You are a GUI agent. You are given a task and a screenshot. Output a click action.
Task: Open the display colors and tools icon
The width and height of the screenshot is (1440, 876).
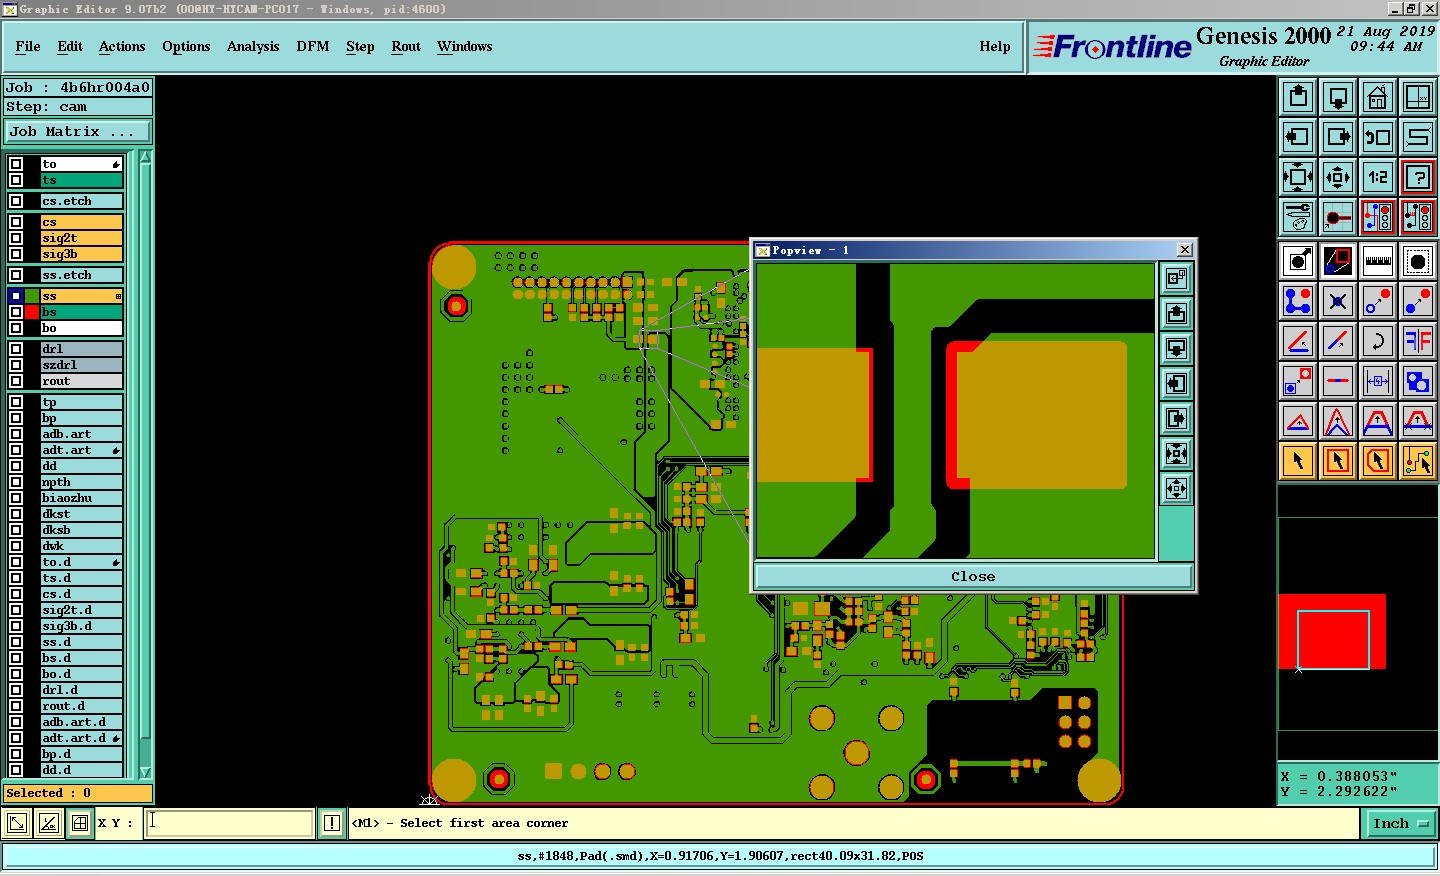1298,217
